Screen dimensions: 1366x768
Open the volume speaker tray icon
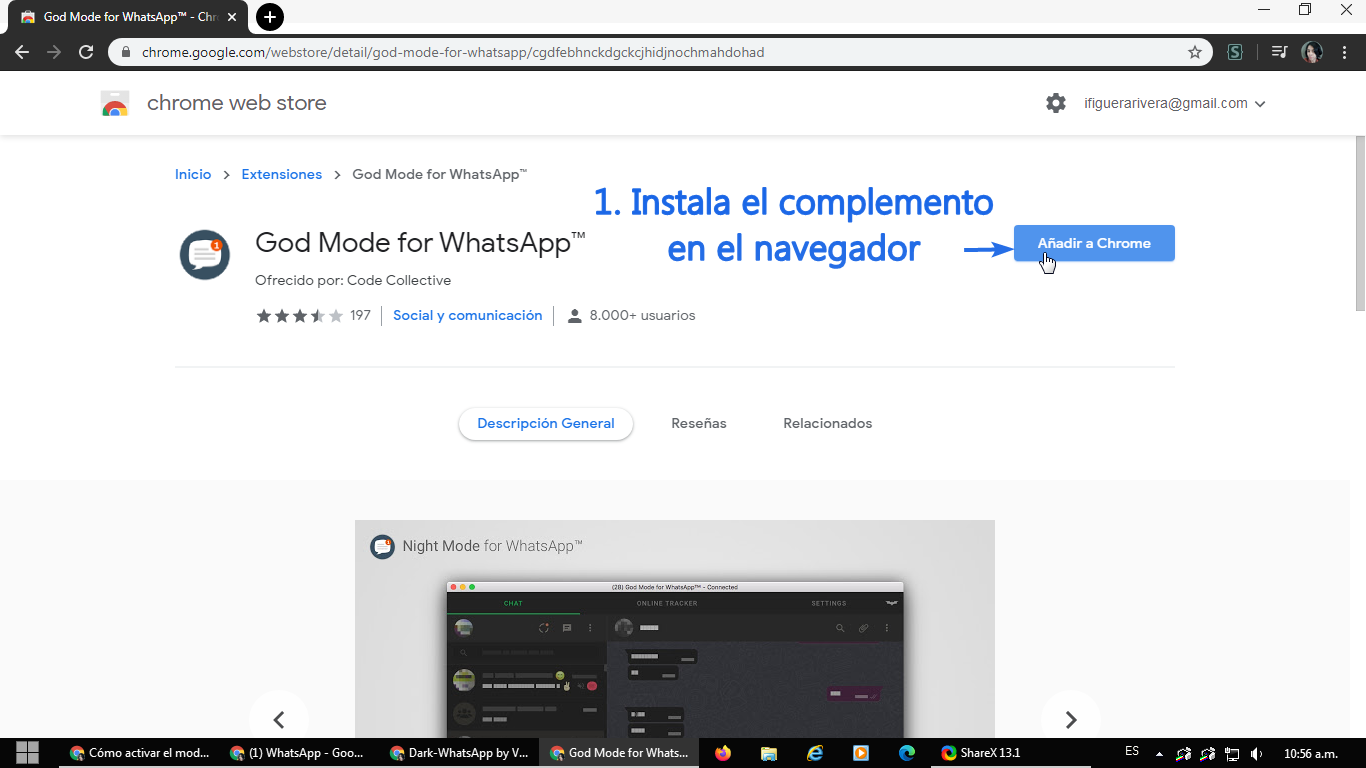(x=1256, y=754)
